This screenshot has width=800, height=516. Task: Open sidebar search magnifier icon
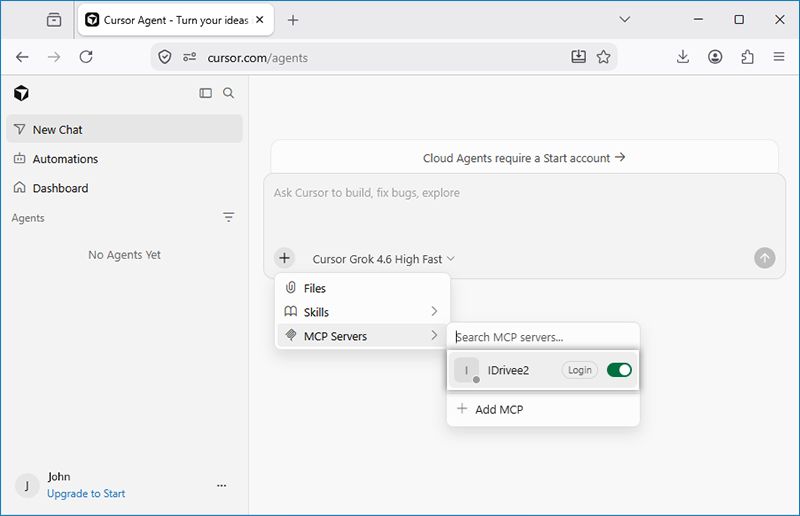click(x=229, y=93)
